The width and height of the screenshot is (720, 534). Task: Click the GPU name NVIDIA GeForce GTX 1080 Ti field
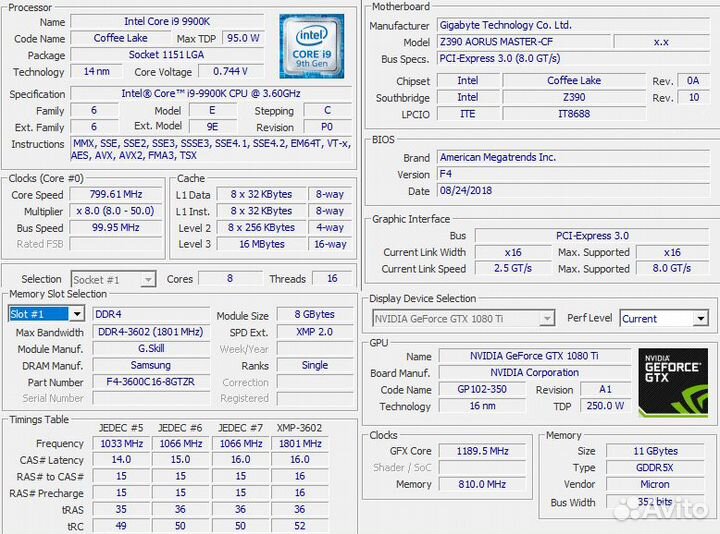(x=534, y=356)
